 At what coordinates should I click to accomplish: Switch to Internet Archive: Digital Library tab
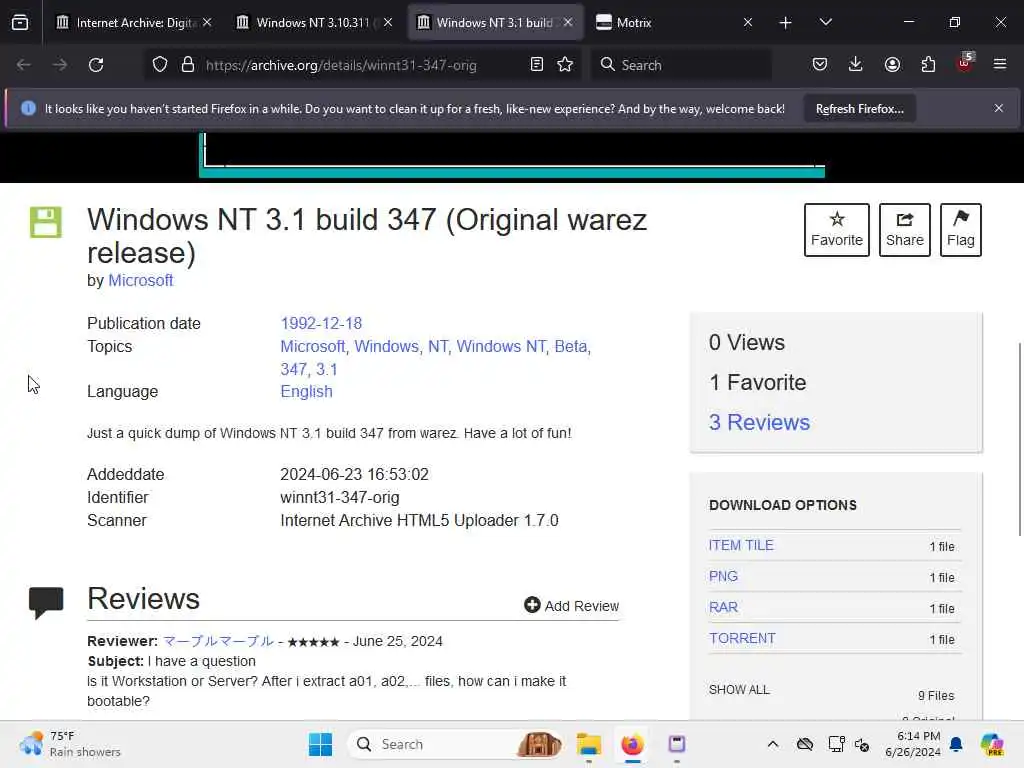tap(134, 23)
